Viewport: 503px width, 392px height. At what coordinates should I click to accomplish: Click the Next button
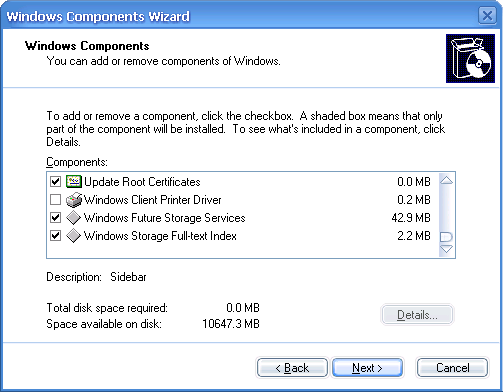click(x=367, y=368)
